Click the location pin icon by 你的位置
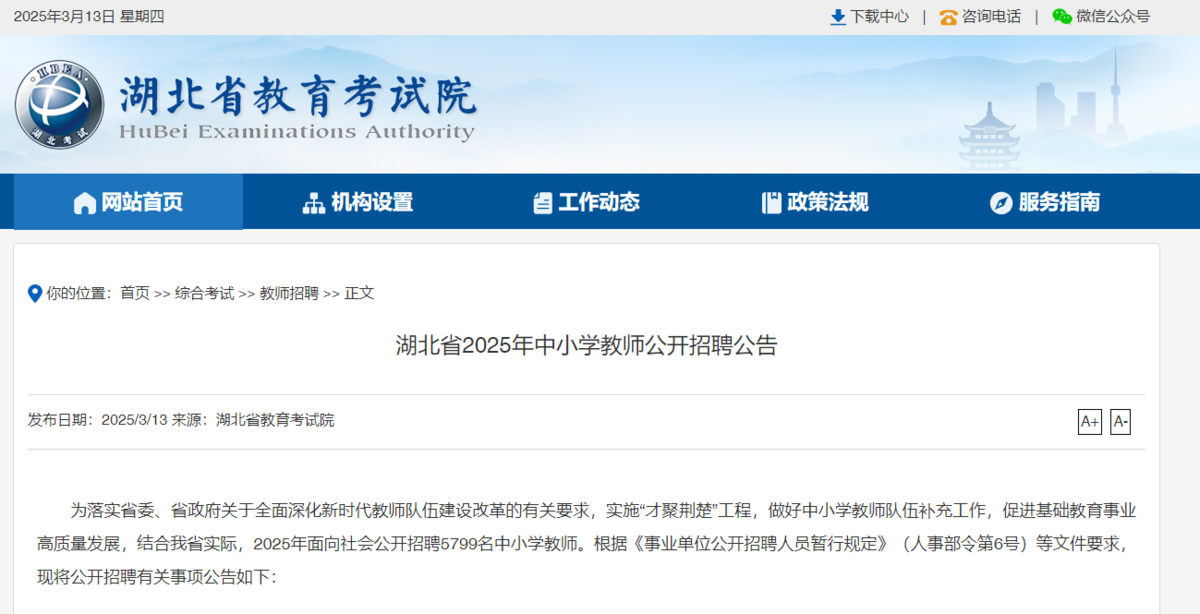Screen dimensions: 1200x614 pos(34,293)
